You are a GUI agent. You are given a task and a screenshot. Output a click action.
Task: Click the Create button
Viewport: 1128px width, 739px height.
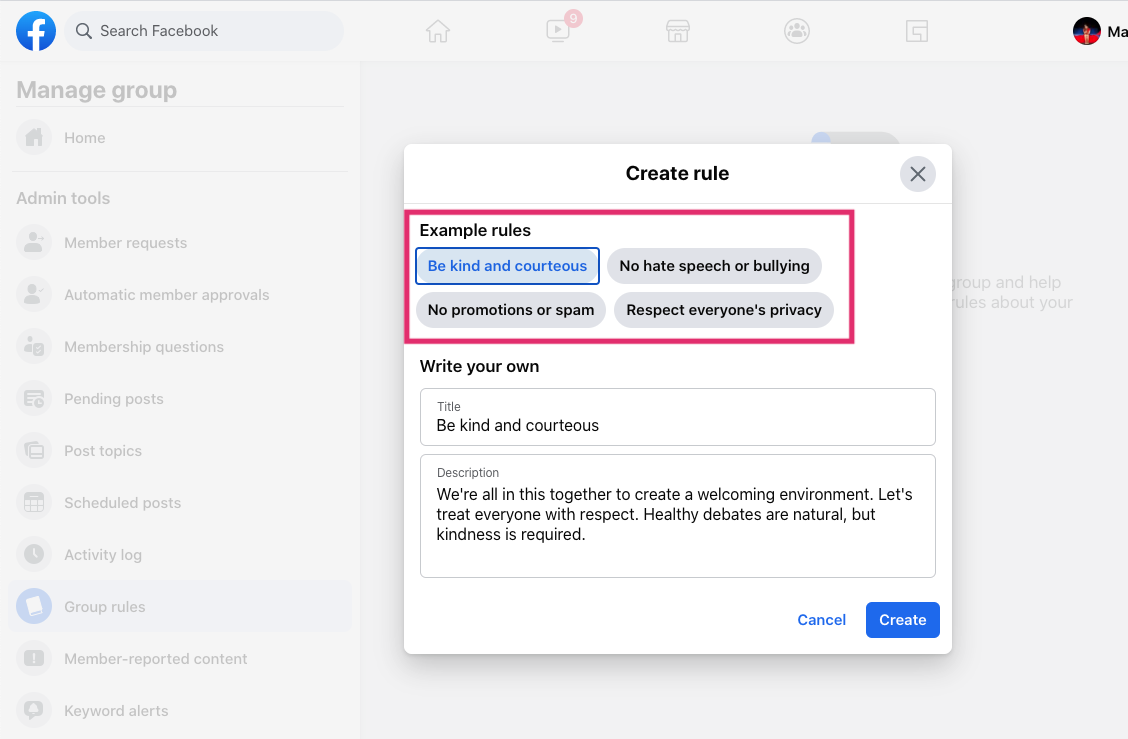coord(902,620)
